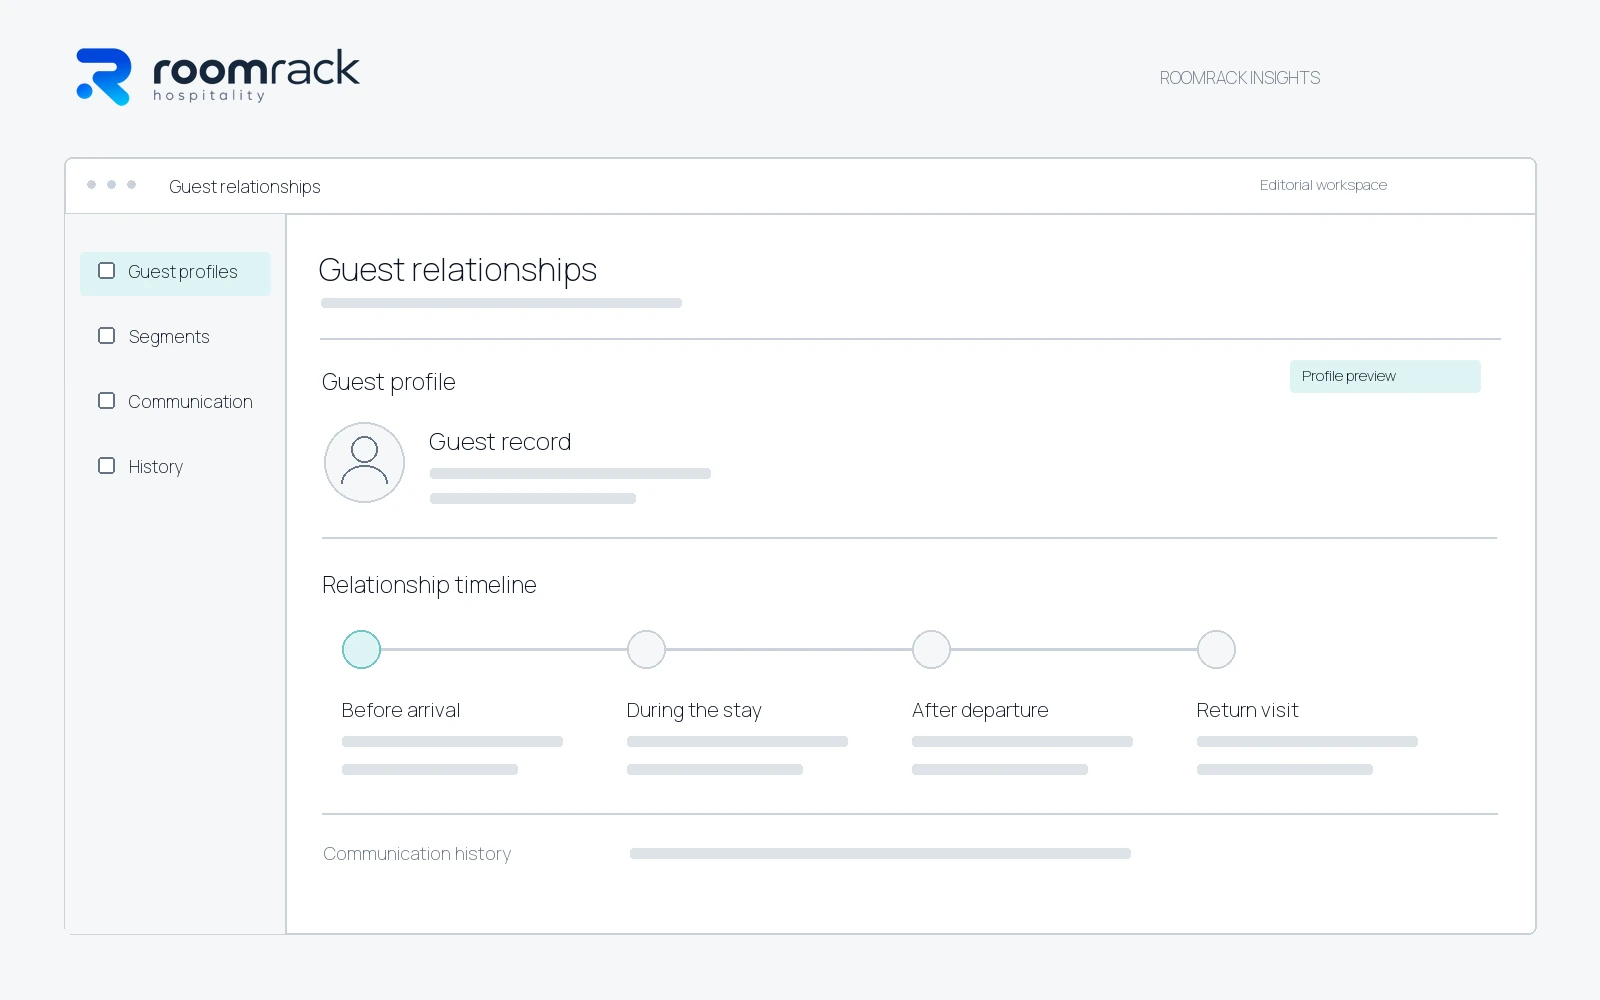Click the Guest record title
Viewport: 1600px width, 1000px height.
pos(500,442)
